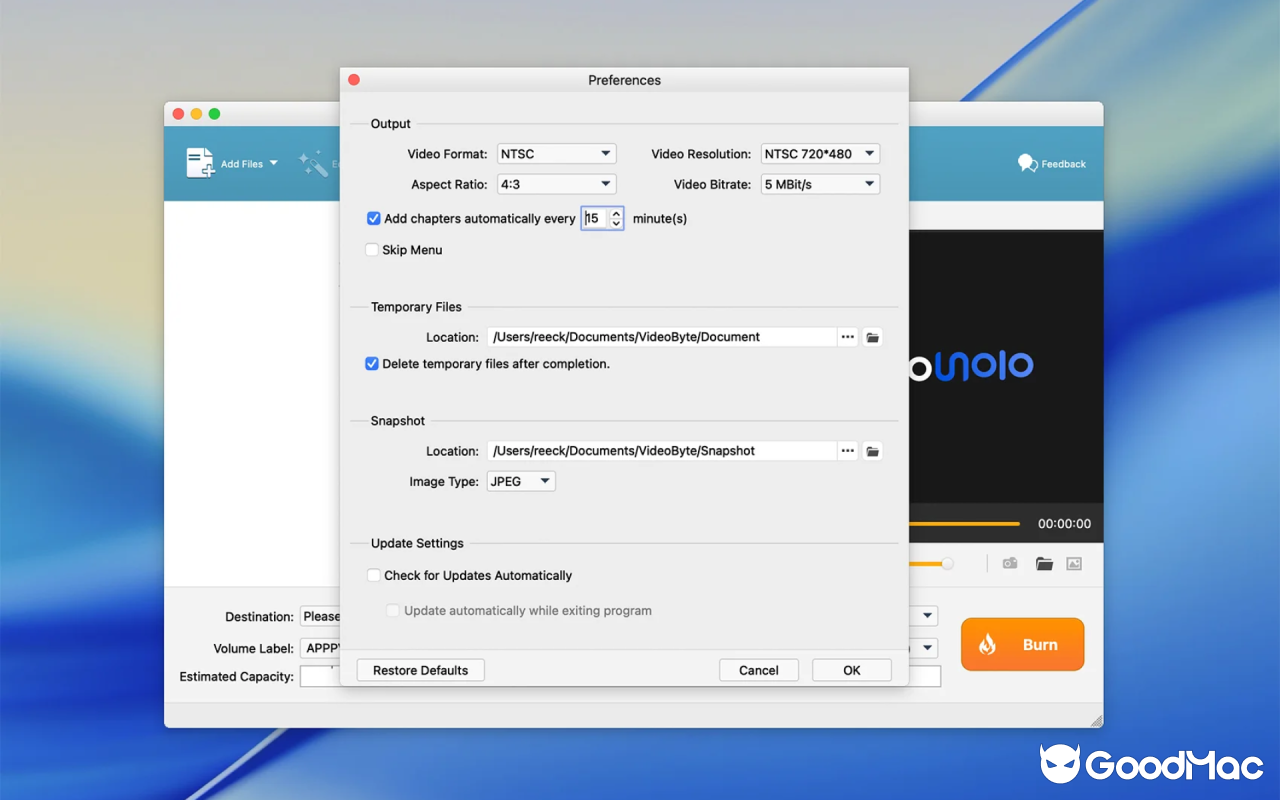Uncheck Delete temporary files after completion
Viewport: 1280px width, 800px height.
point(372,364)
